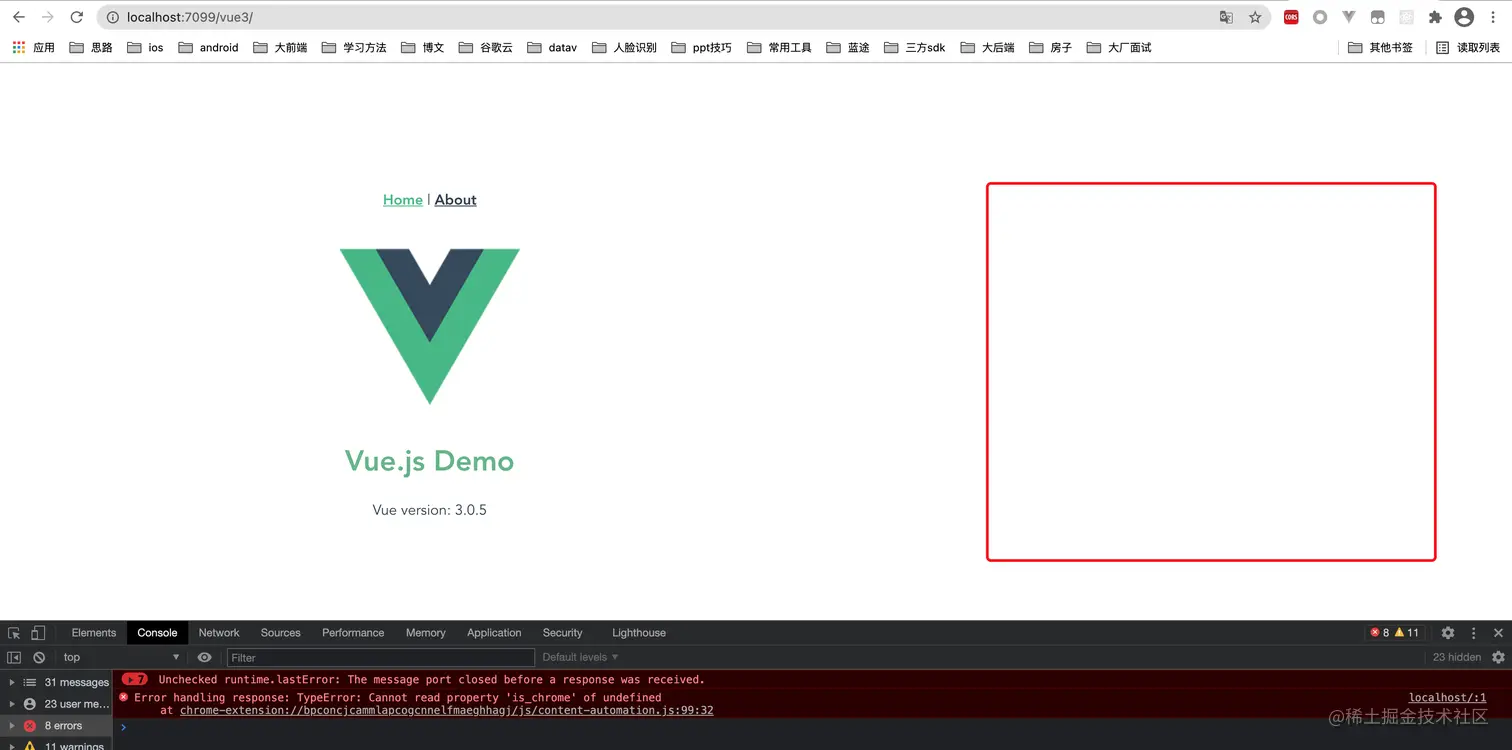Click the live expression eye icon
This screenshot has height=750, width=1512.
coord(204,657)
